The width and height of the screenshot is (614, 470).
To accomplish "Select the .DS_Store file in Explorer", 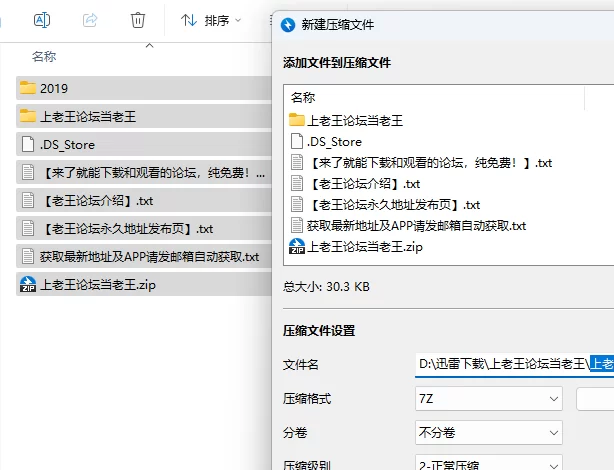I will point(144,145).
